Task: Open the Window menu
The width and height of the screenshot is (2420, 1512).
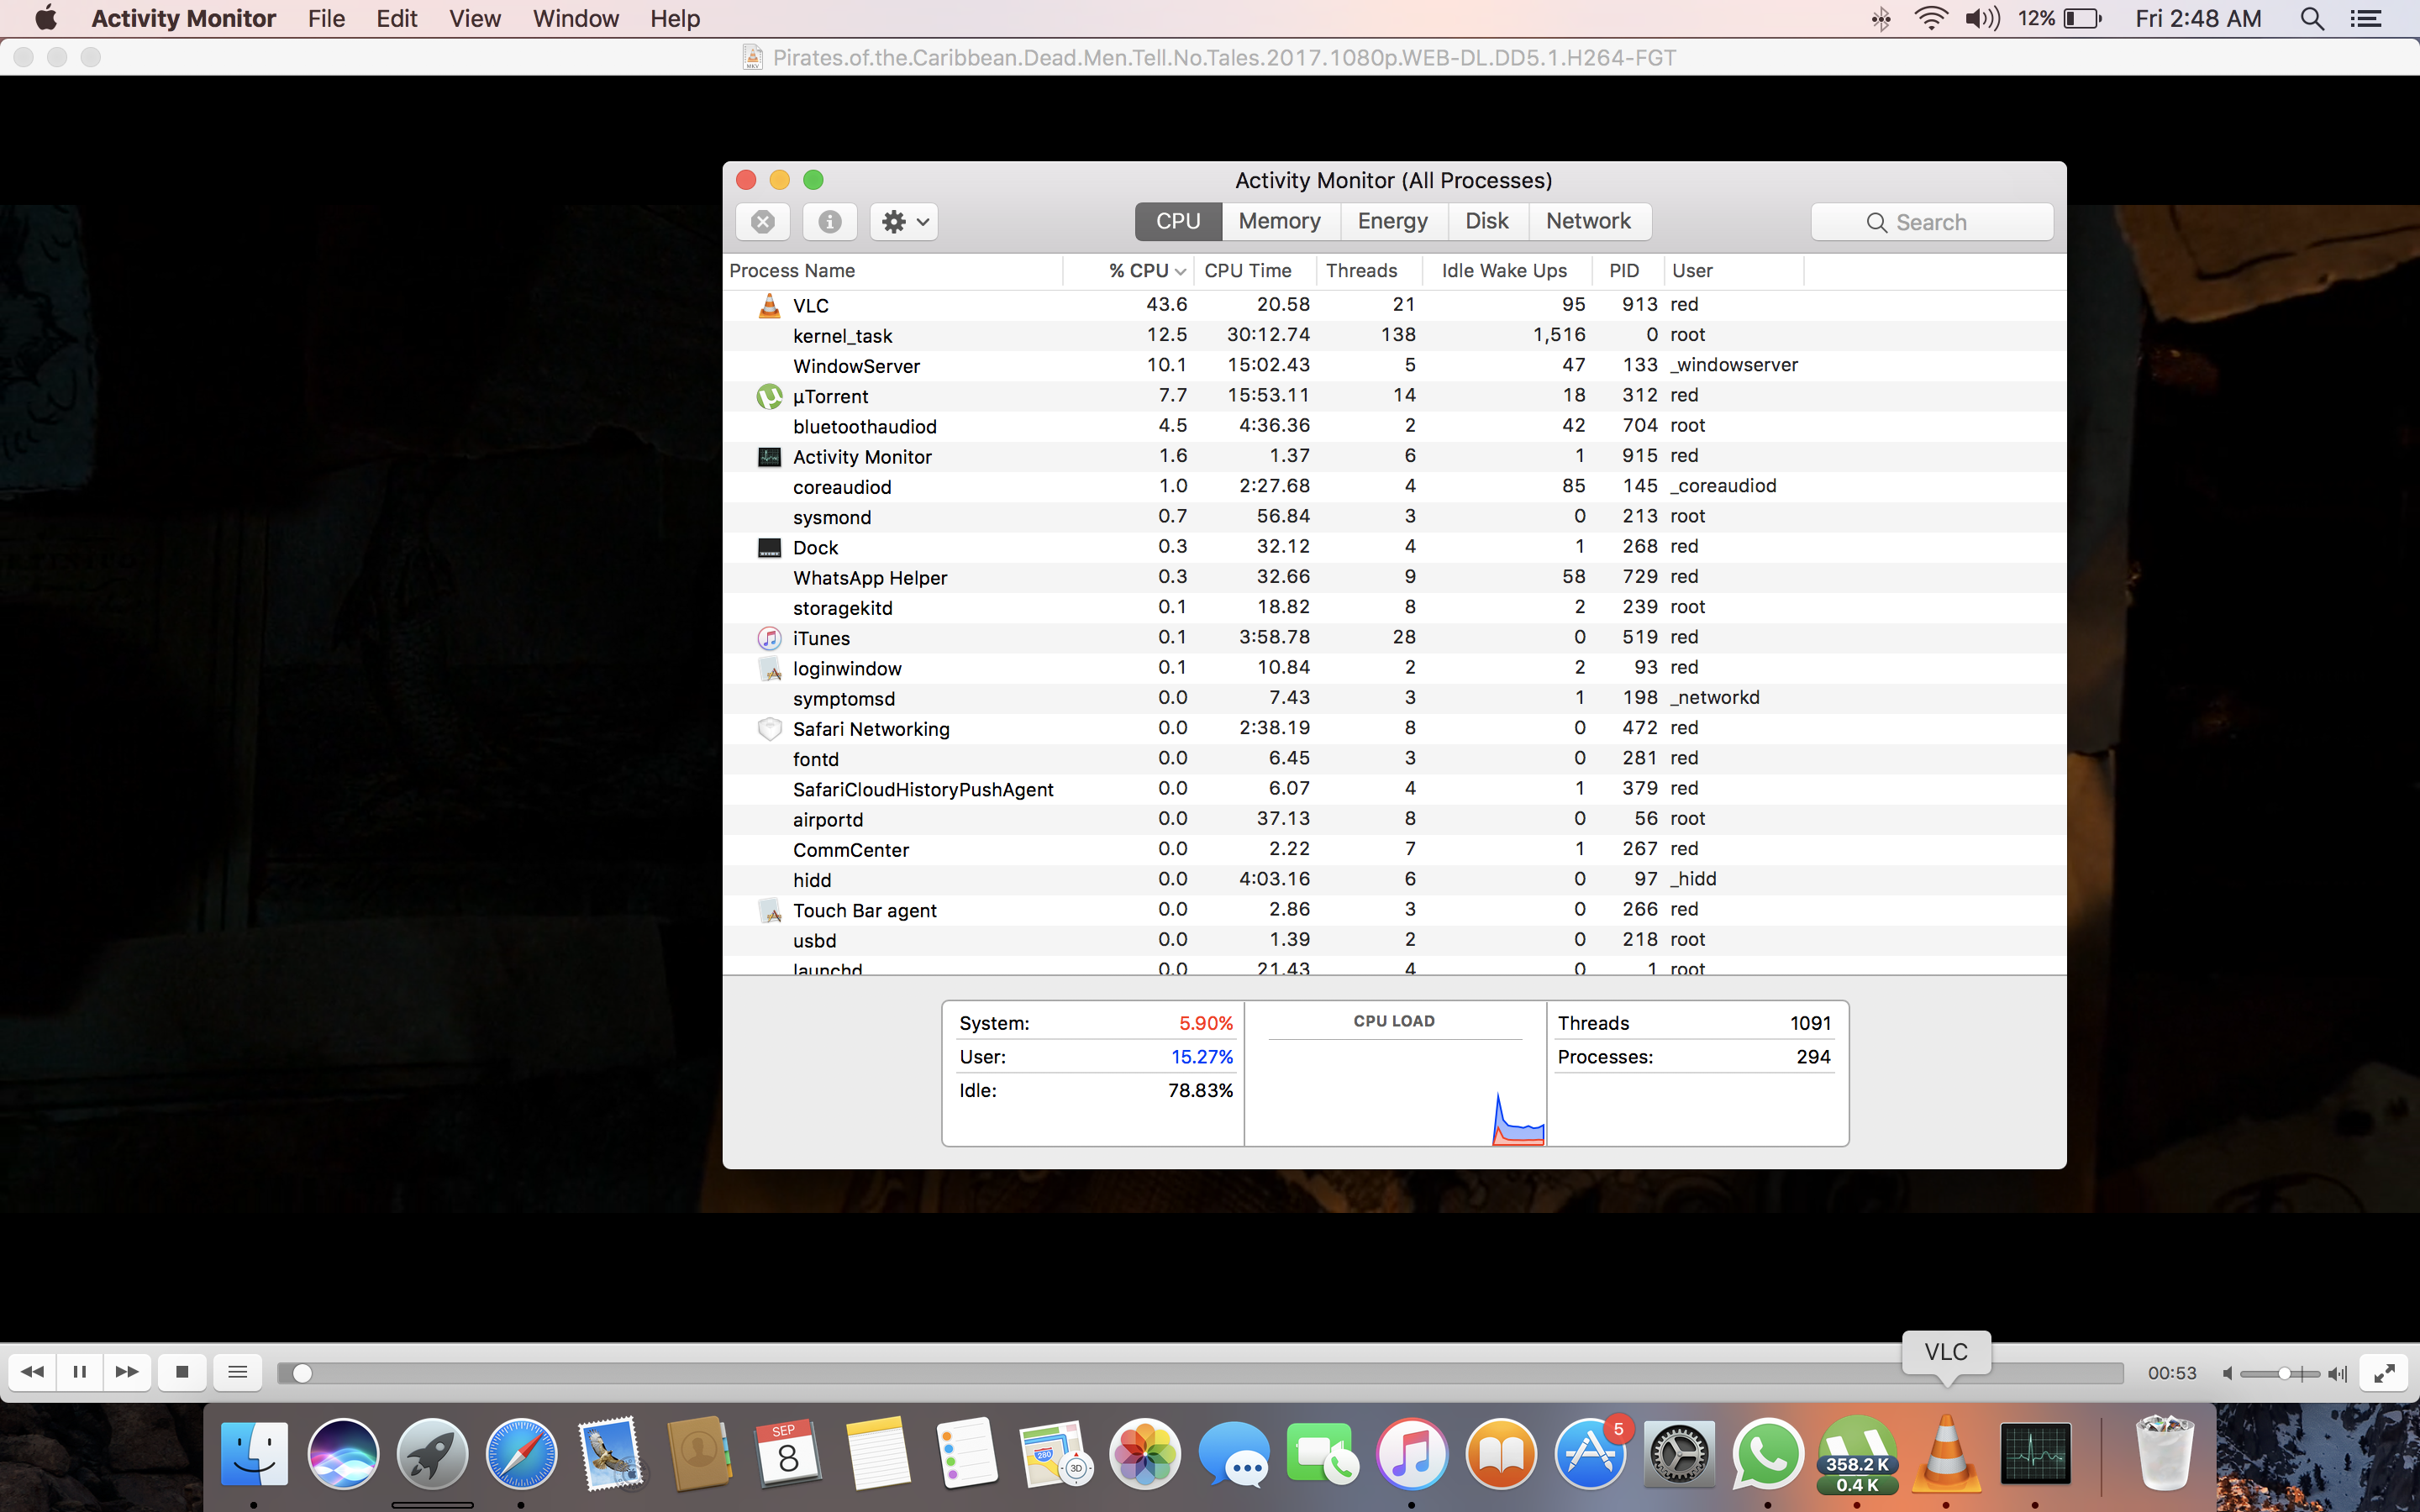Action: pos(575,18)
